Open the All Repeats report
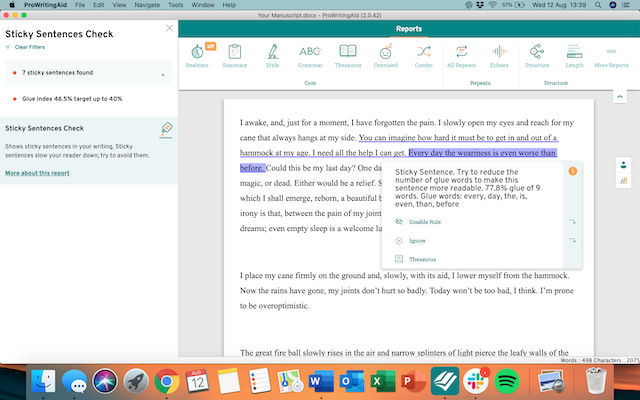The image size is (640, 400). pyautogui.click(x=461, y=56)
